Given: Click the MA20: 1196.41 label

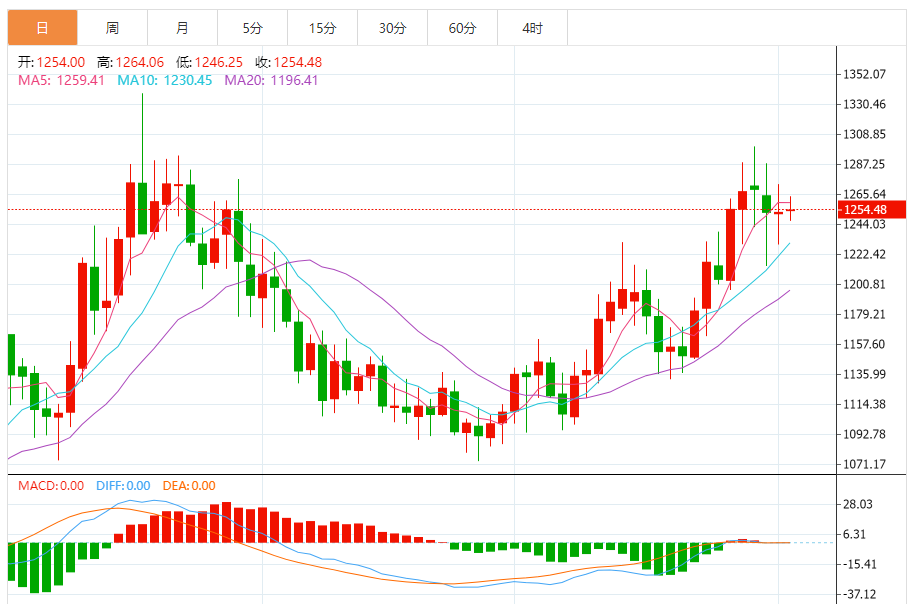Looking at the screenshot, I should pyautogui.click(x=272, y=80).
